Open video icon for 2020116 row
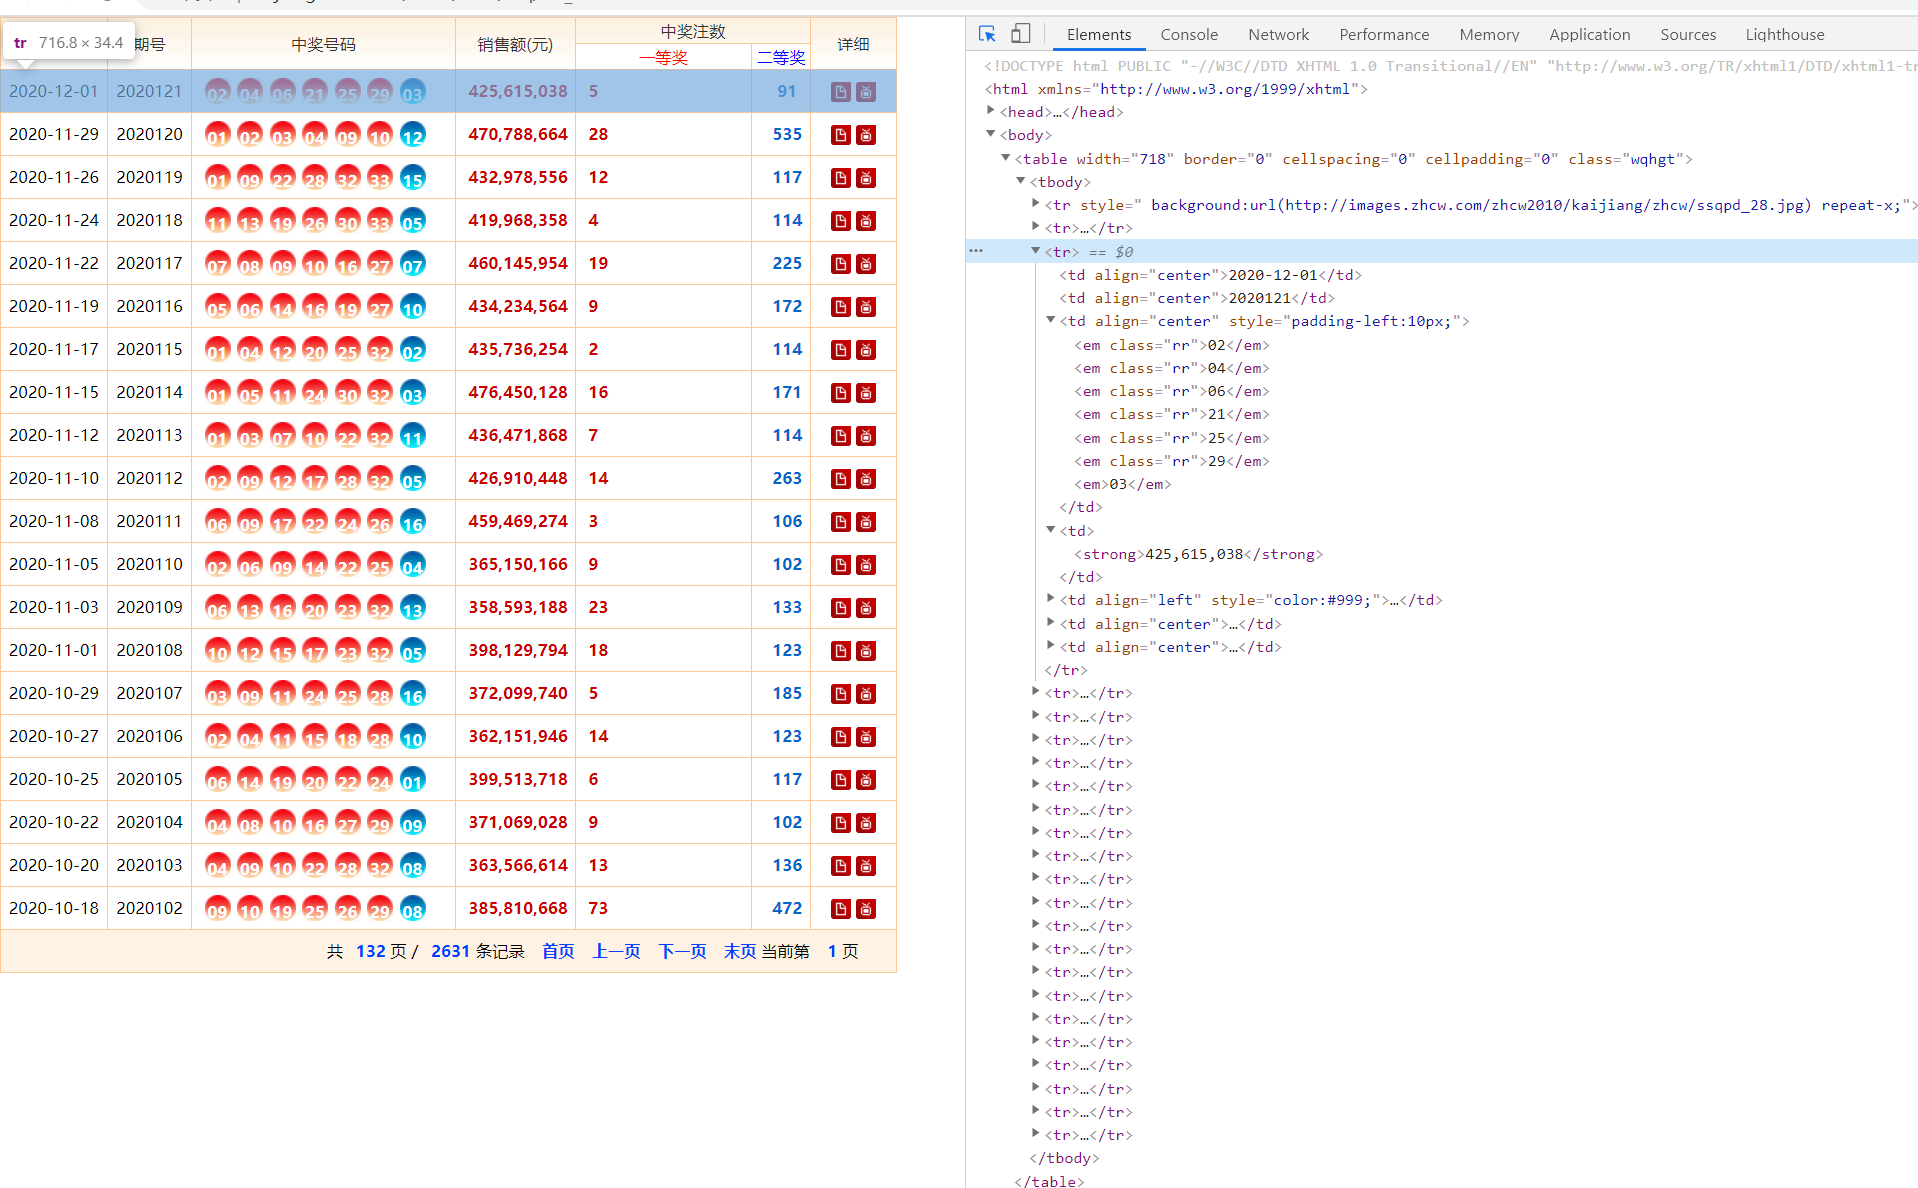 tap(866, 307)
